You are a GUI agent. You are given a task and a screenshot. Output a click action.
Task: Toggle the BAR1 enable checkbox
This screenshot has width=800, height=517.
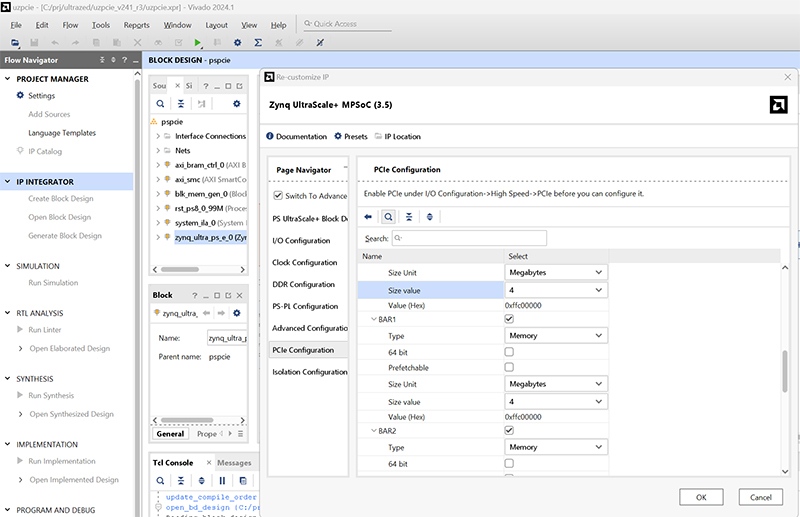pyautogui.click(x=509, y=319)
